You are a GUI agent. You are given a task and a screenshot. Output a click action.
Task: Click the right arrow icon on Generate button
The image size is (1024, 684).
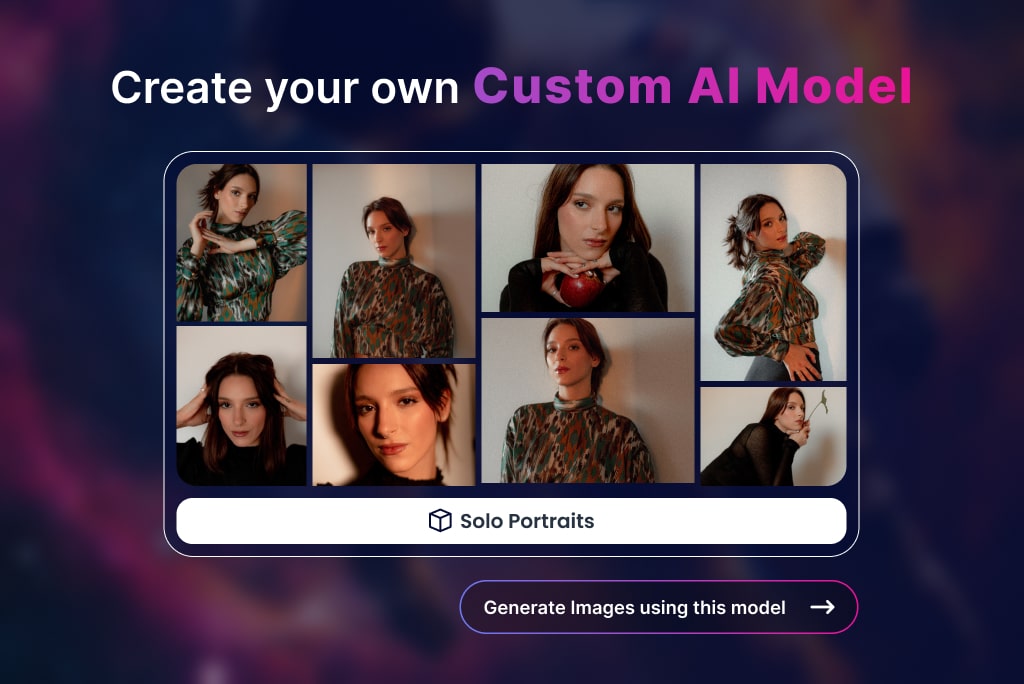(822, 607)
